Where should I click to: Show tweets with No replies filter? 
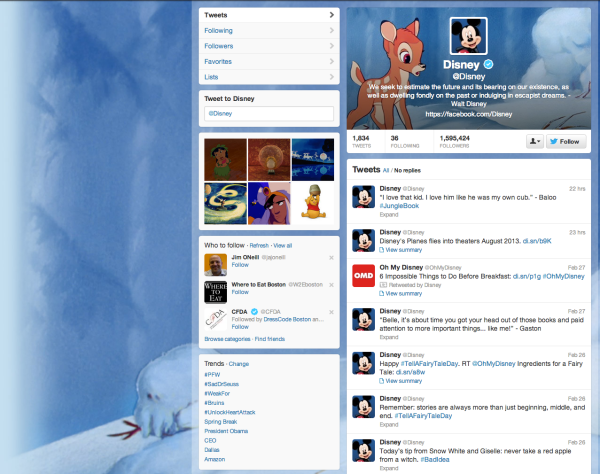click(x=408, y=171)
